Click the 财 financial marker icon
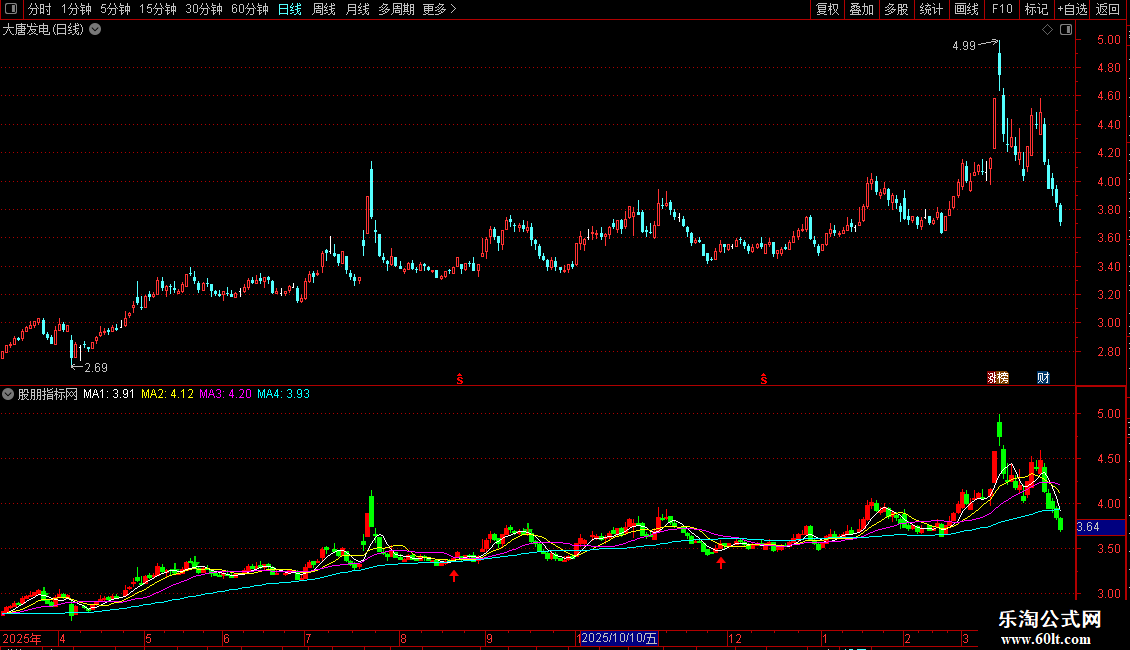Viewport: 1130px width, 650px height. coord(1044,378)
